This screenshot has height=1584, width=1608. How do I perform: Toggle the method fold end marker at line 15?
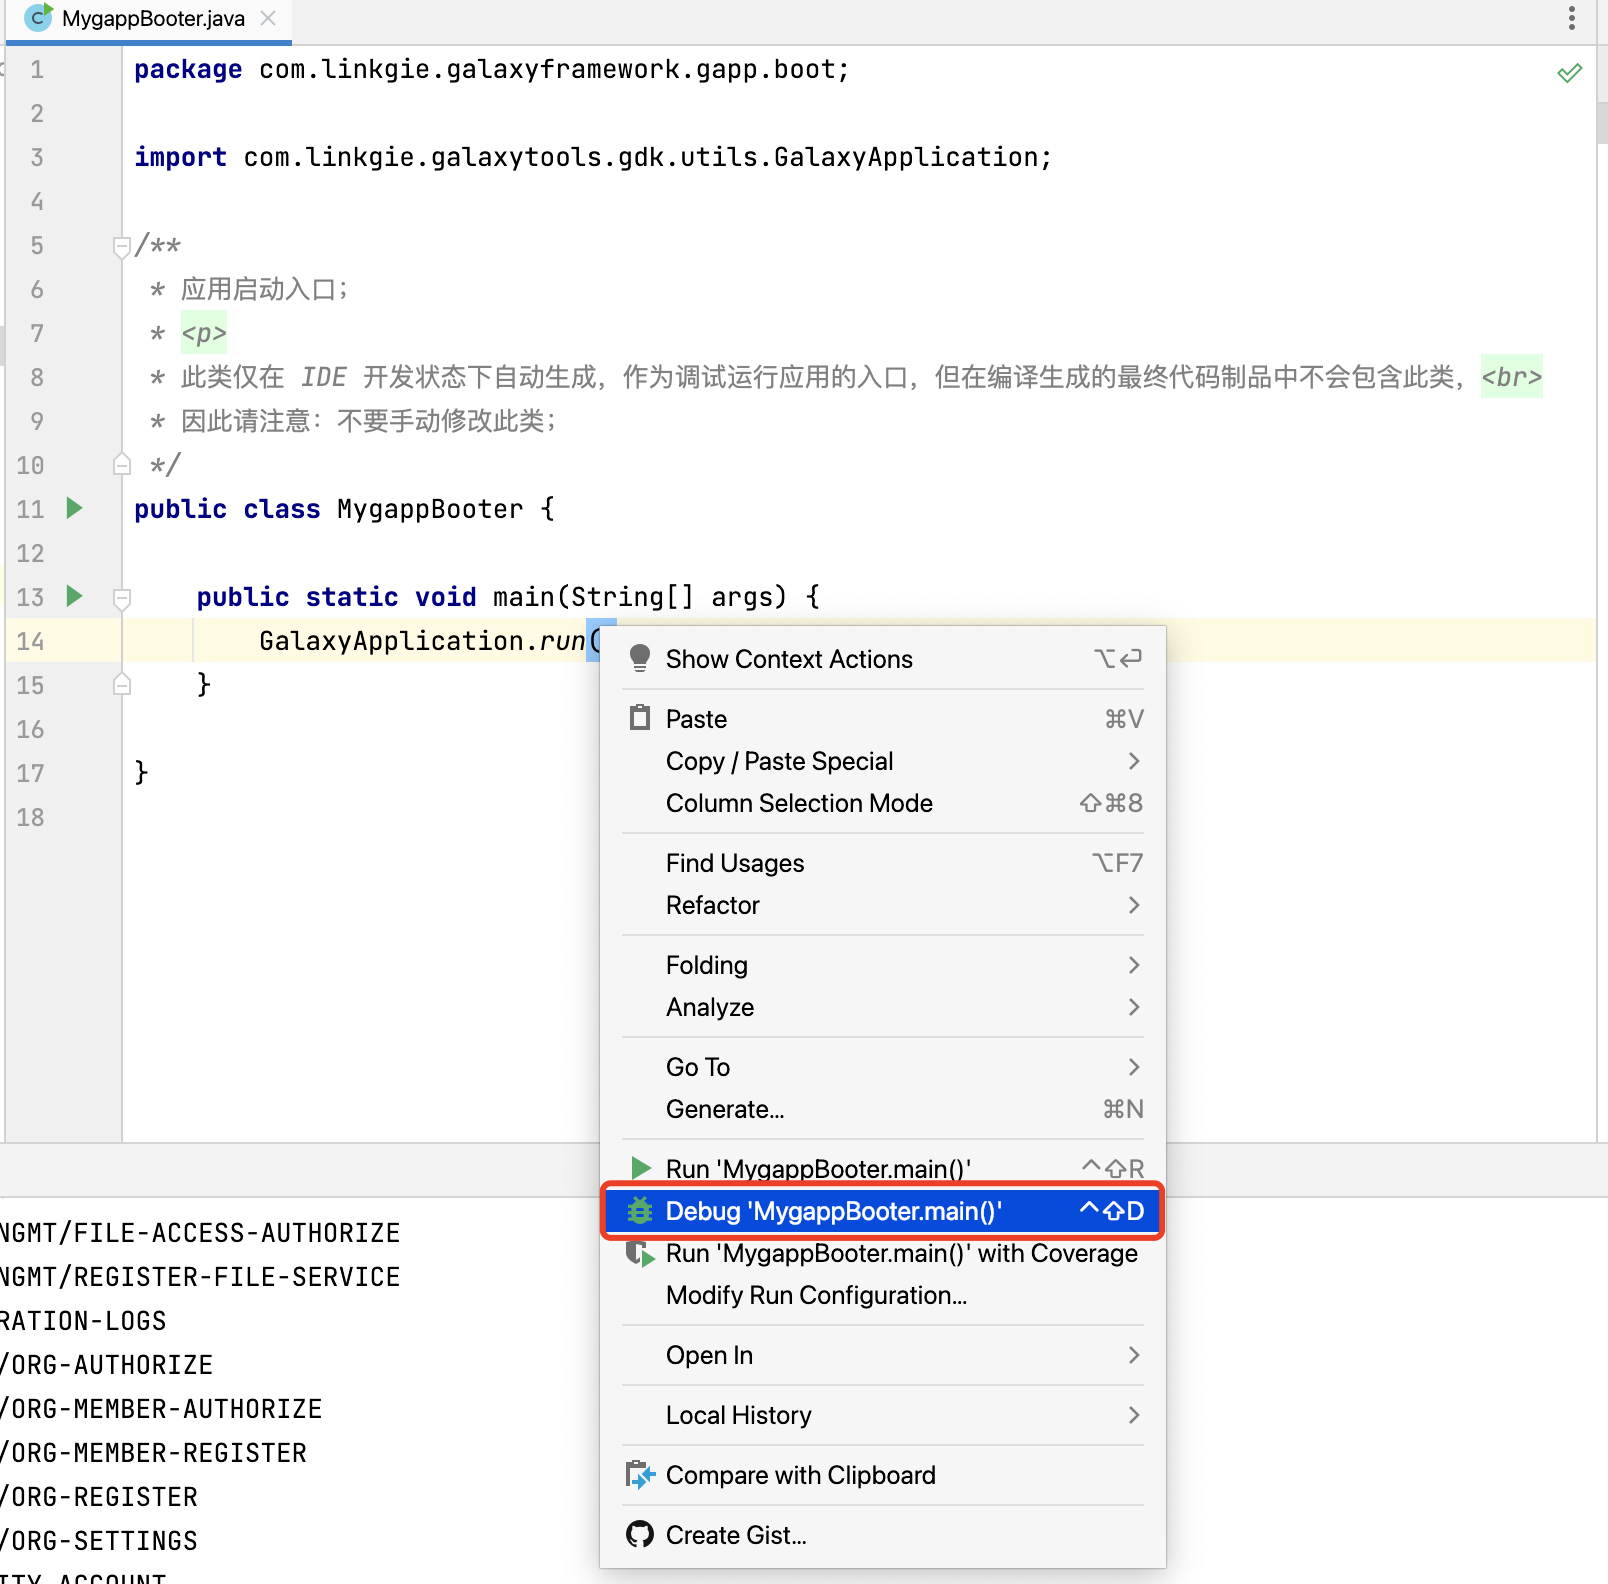coord(122,684)
